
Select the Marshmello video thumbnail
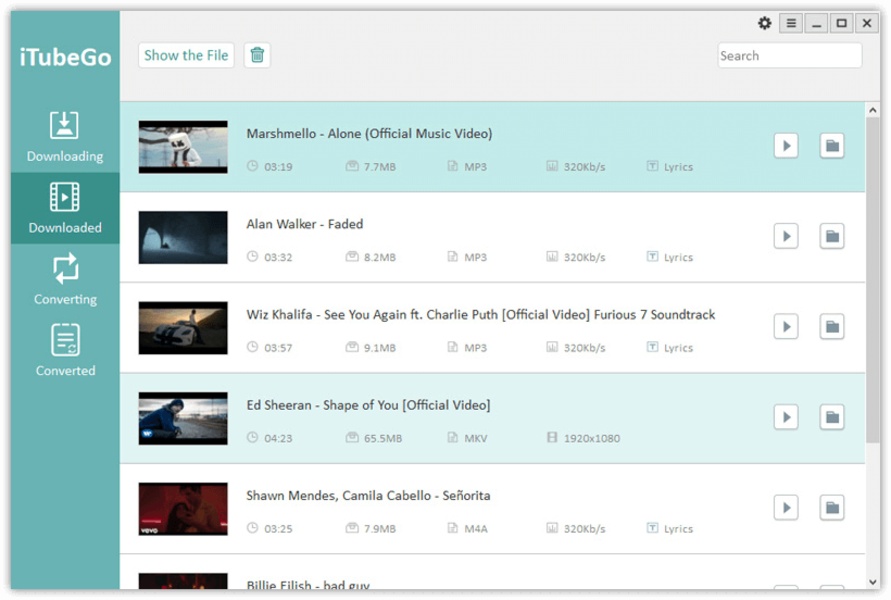pyautogui.click(x=183, y=147)
